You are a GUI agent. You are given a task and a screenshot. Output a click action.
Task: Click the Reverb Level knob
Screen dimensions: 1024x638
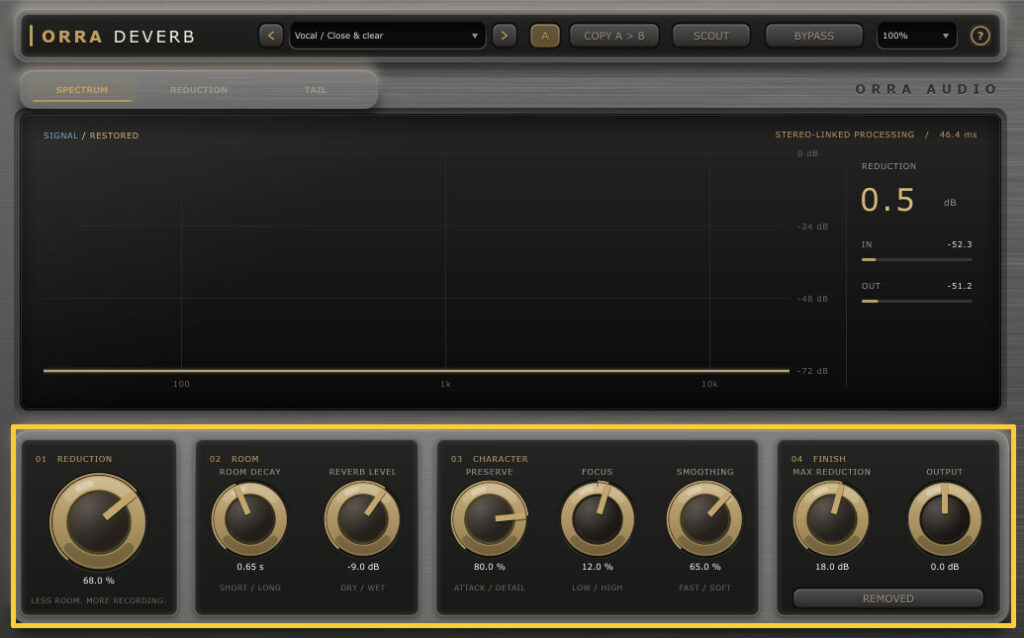[362, 519]
